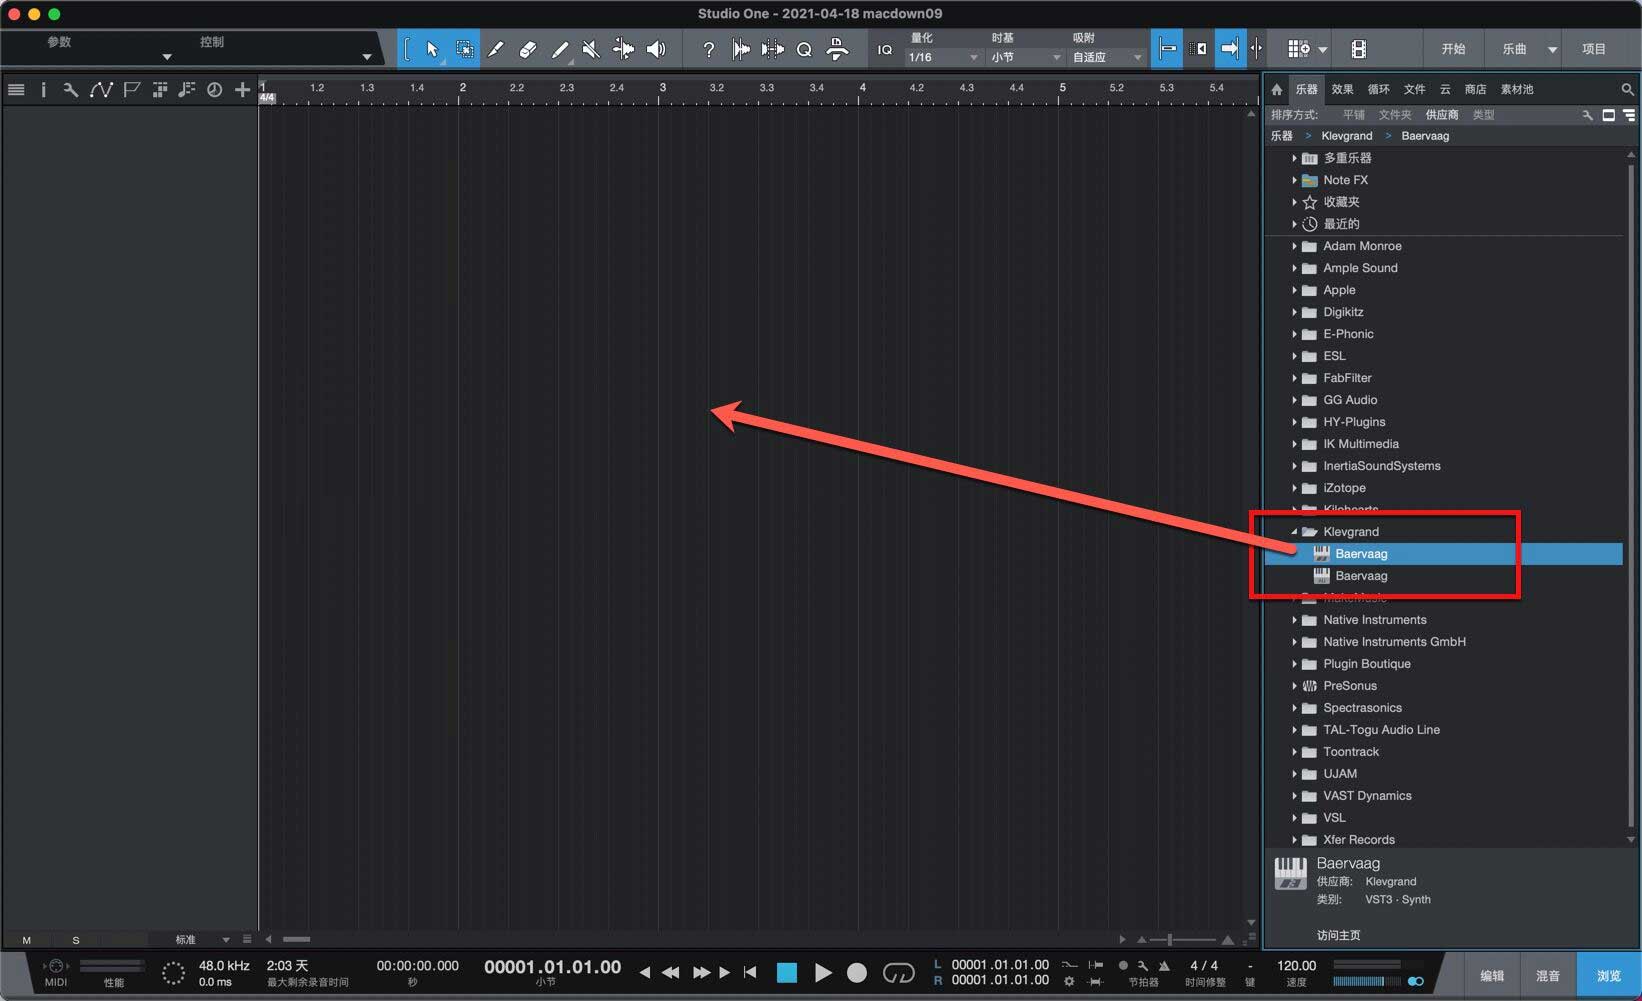Select the Bend tool

pyautogui.click(x=623, y=49)
